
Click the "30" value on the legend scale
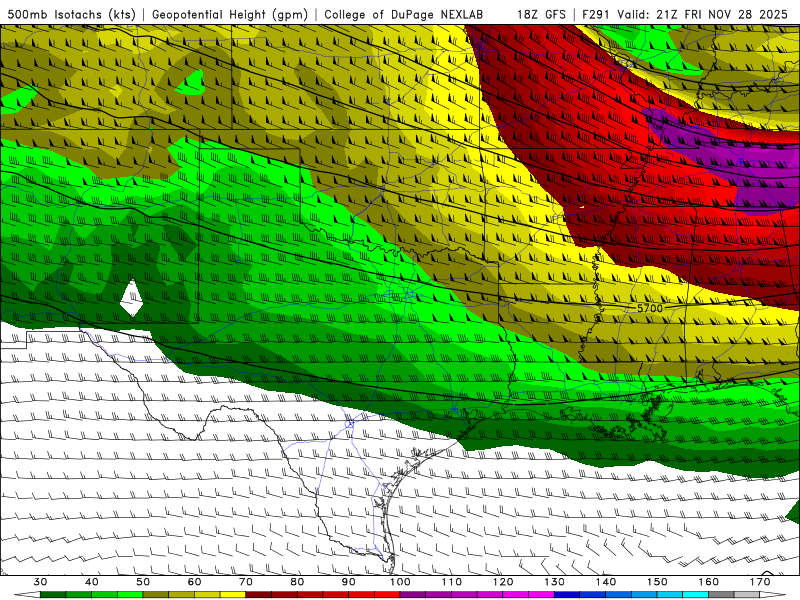pyautogui.click(x=40, y=582)
